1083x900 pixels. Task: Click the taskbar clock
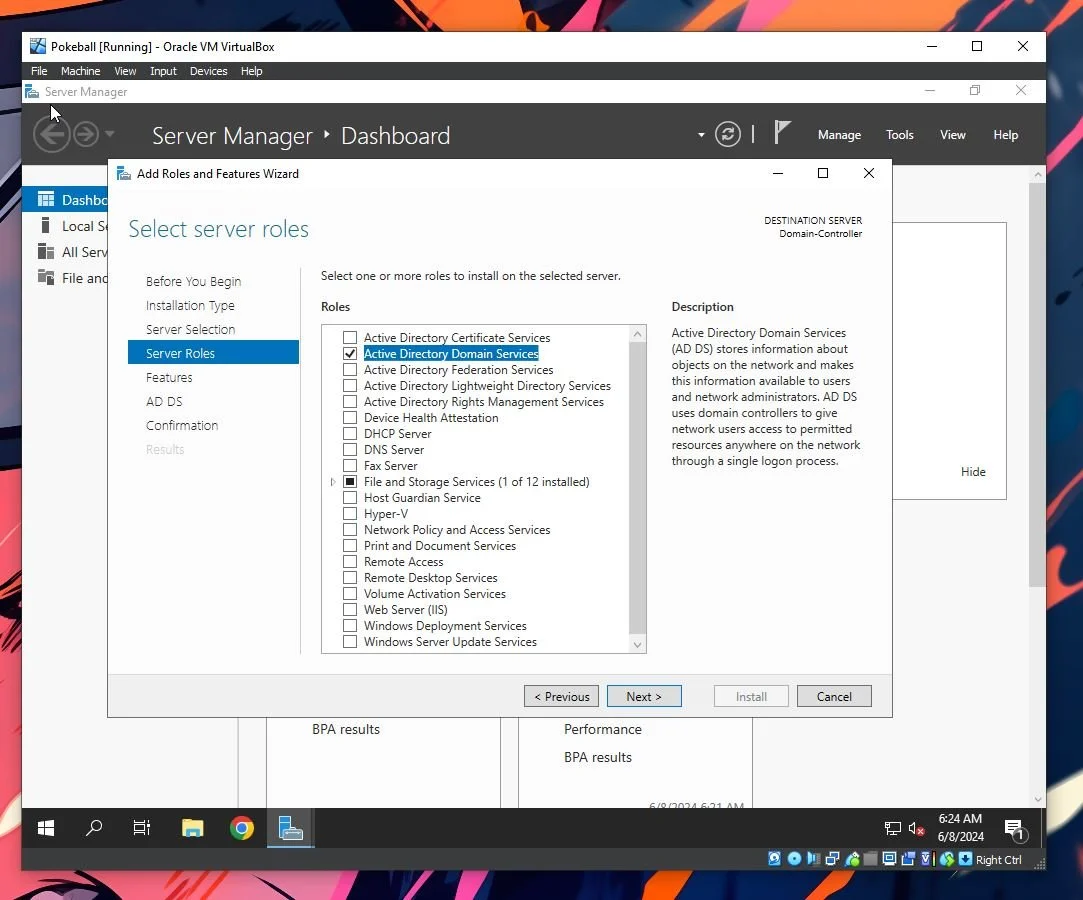point(960,827)
